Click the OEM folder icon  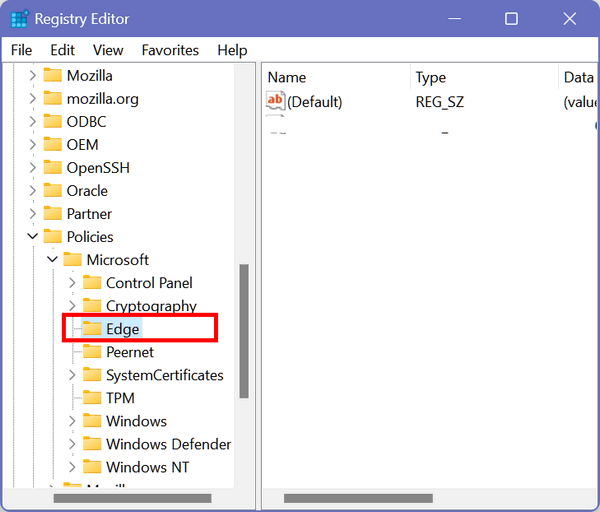pos(52,144)
